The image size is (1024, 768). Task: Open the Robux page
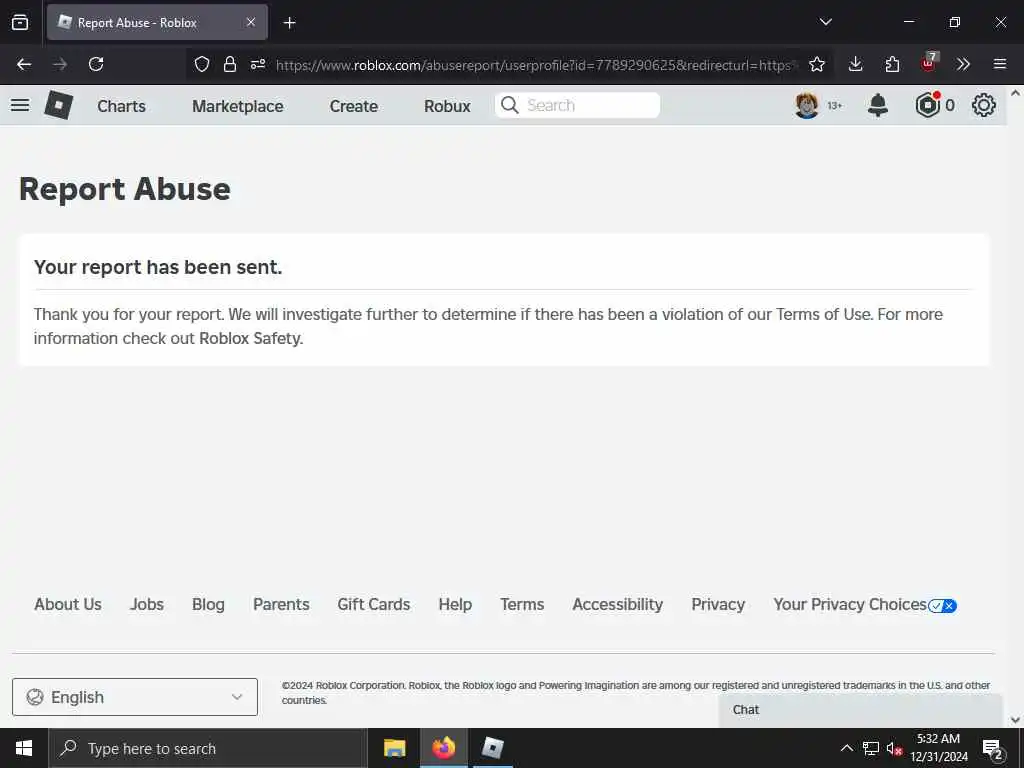(447, 106)
